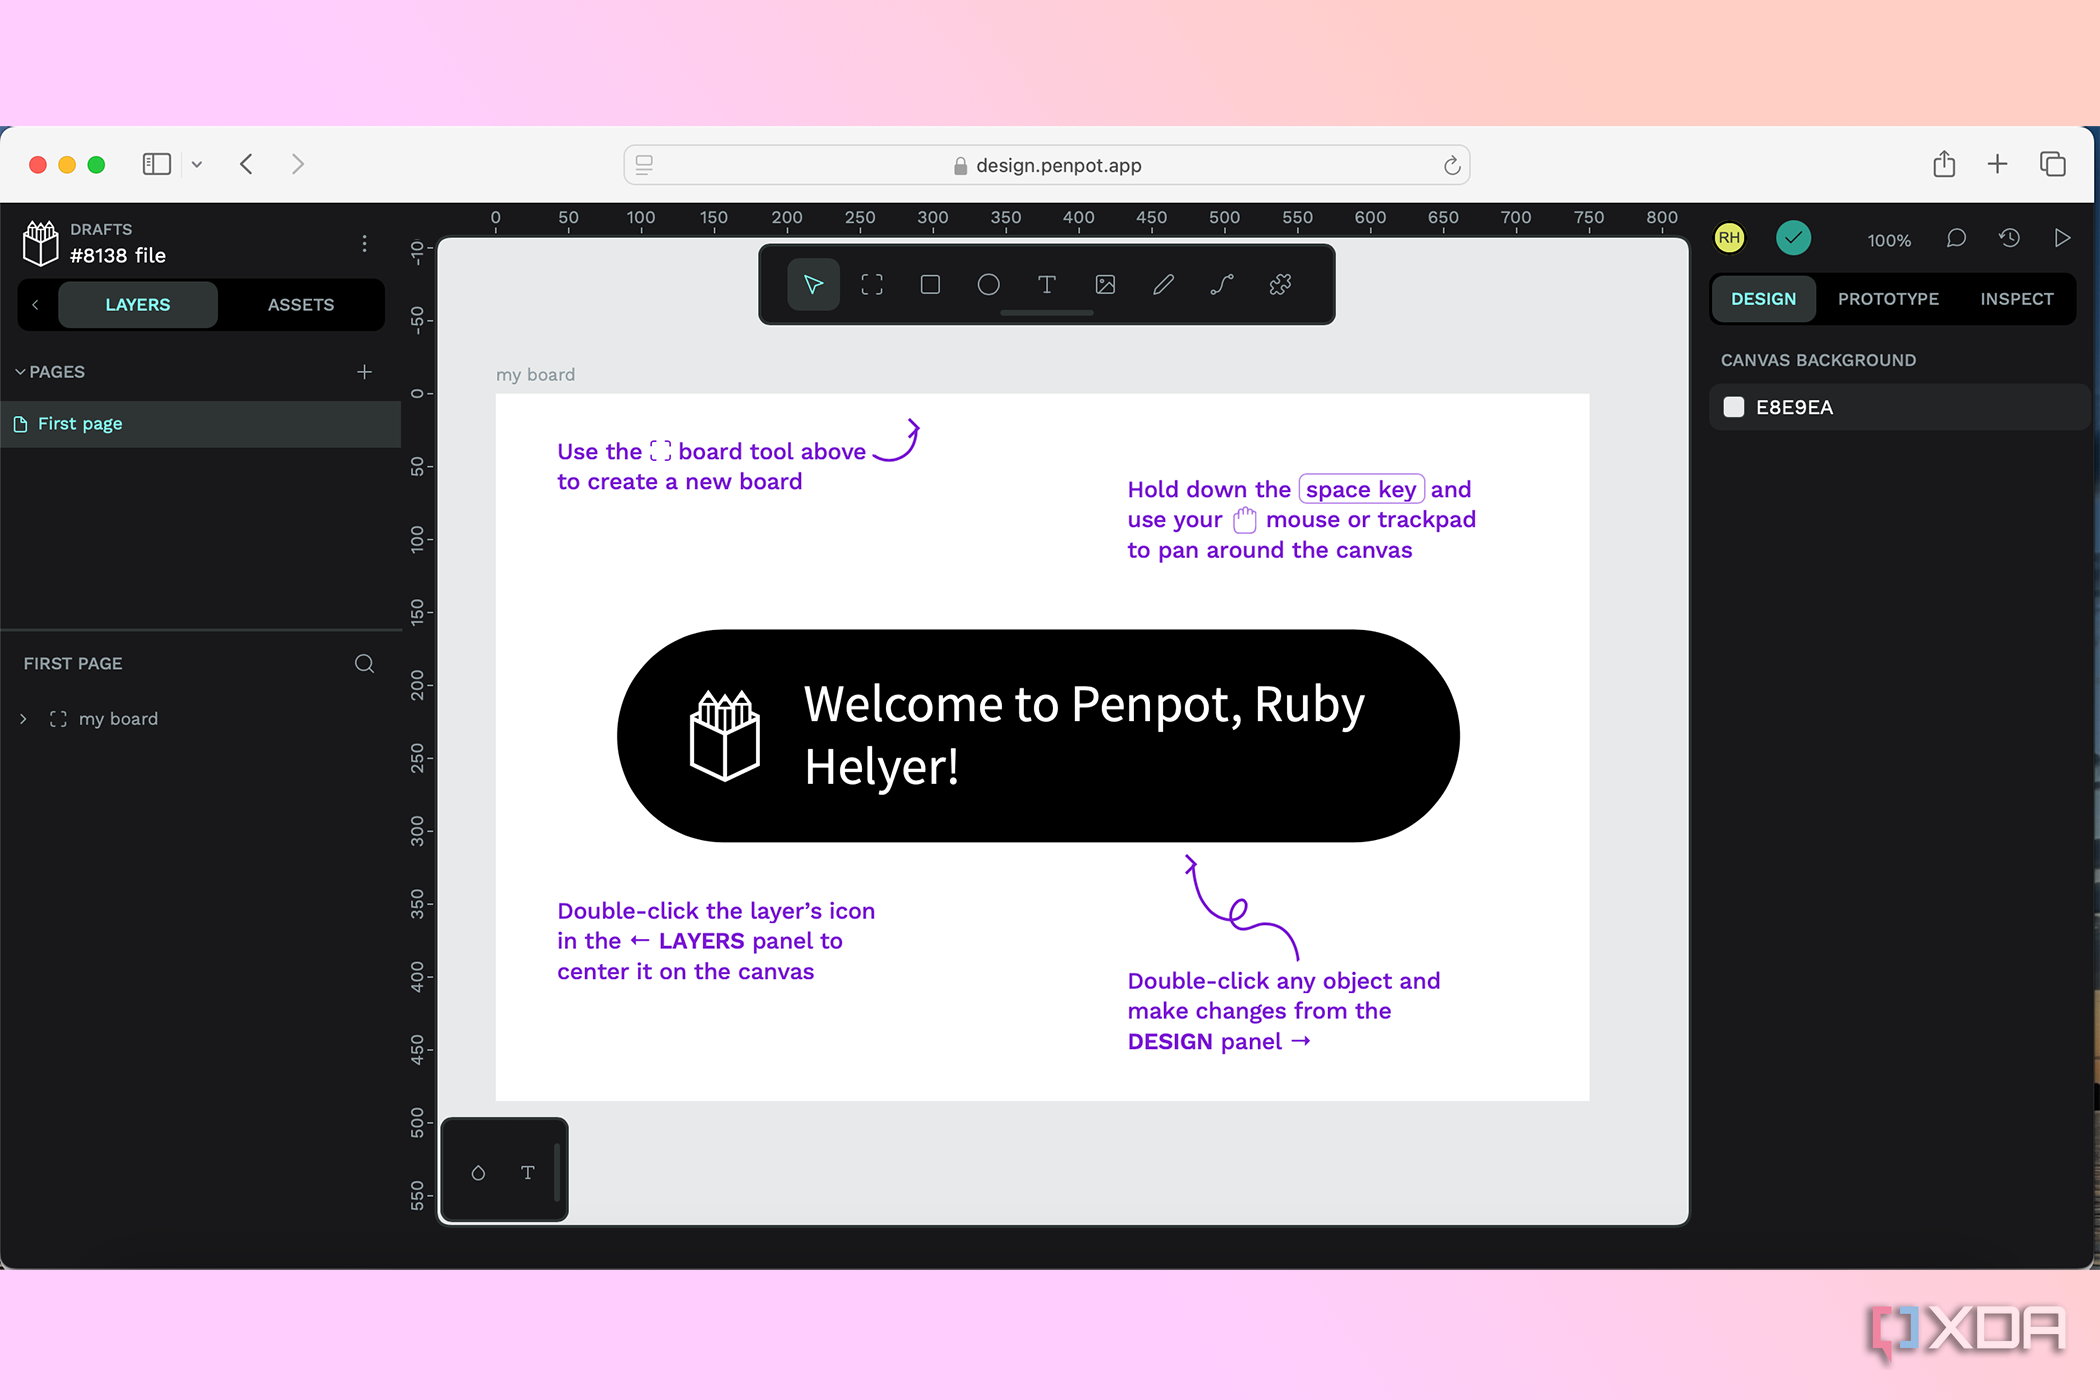
Task: Open the color palette droplet icon
Action: [x=478, y=1173]
